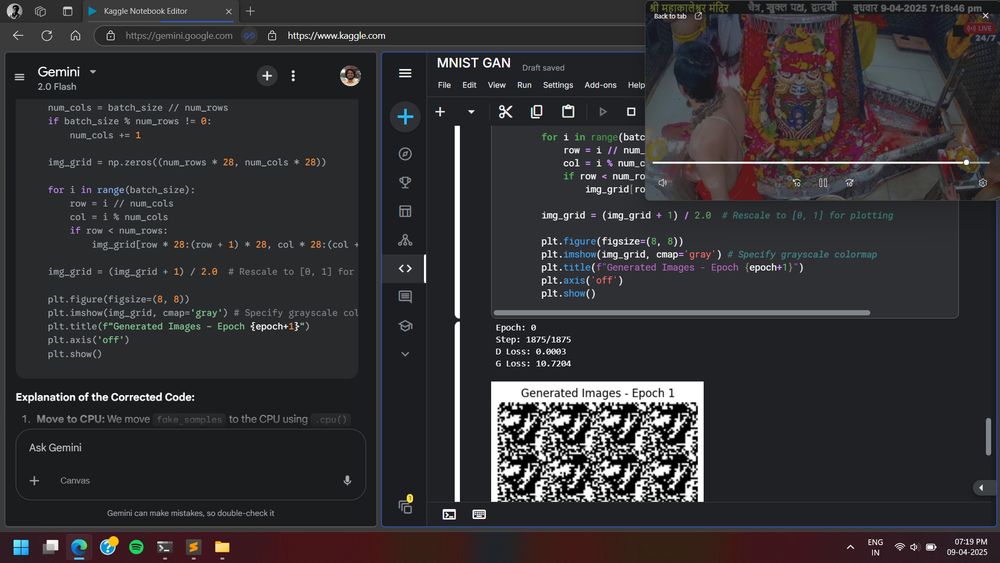Refresh the browser page
Screen dimensions: 1000x563
(x=47, y=36)
